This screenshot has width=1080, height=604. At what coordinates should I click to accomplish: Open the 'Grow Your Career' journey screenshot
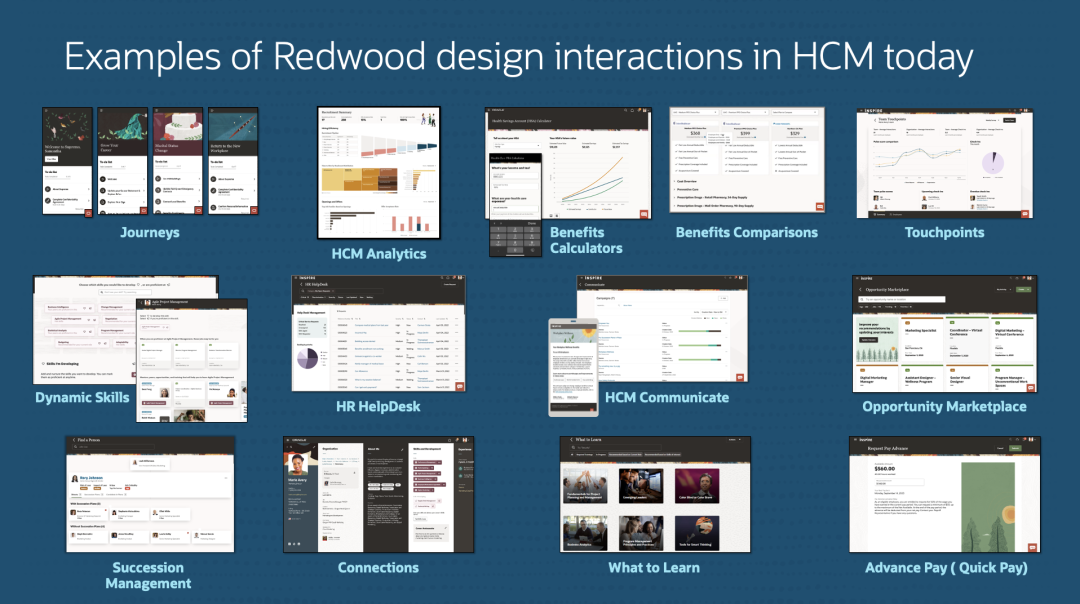point(123,160)
